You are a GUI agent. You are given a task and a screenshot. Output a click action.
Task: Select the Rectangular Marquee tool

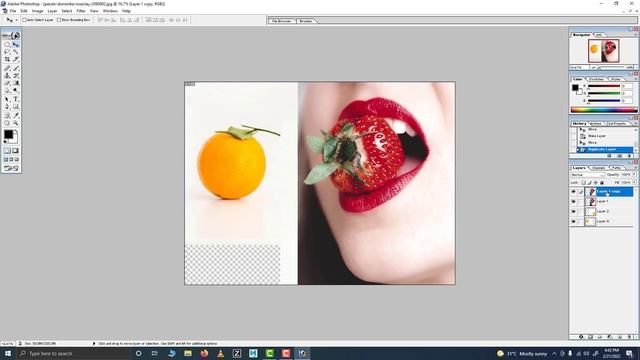point(7,44)
